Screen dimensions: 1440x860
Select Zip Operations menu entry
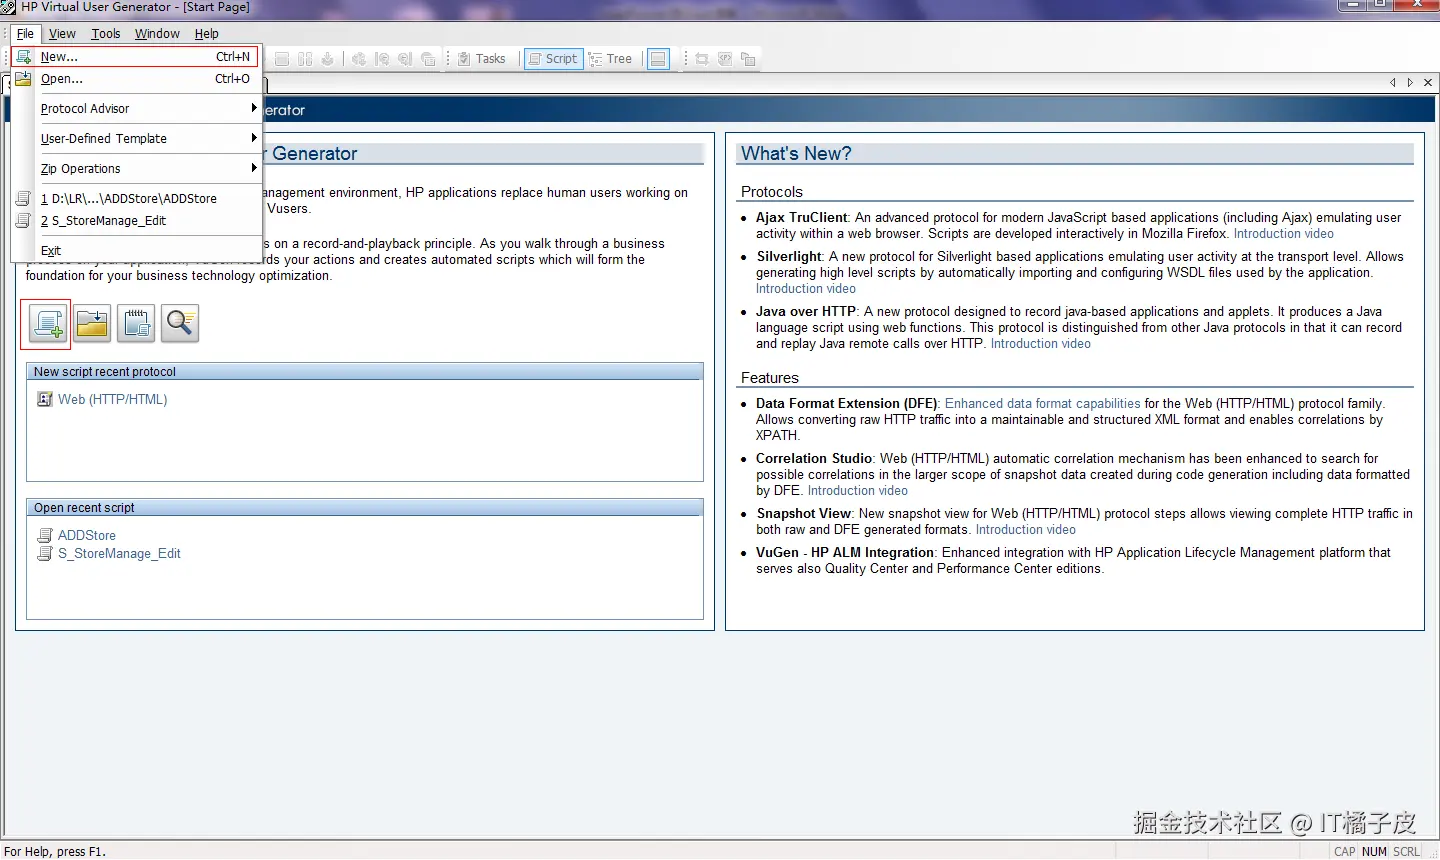click(x=136, y=169)
